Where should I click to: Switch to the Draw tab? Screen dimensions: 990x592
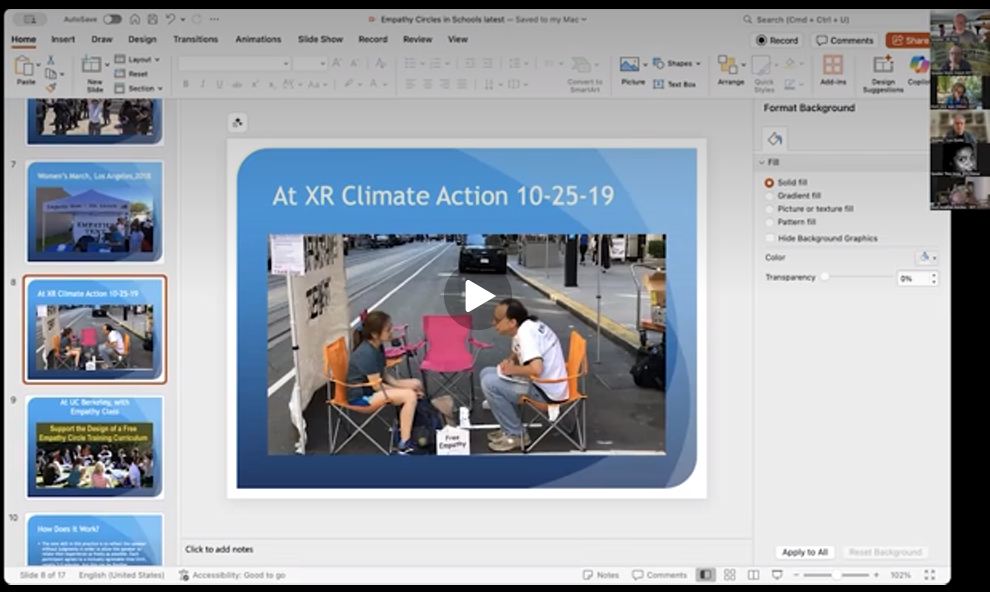point(102,39)
